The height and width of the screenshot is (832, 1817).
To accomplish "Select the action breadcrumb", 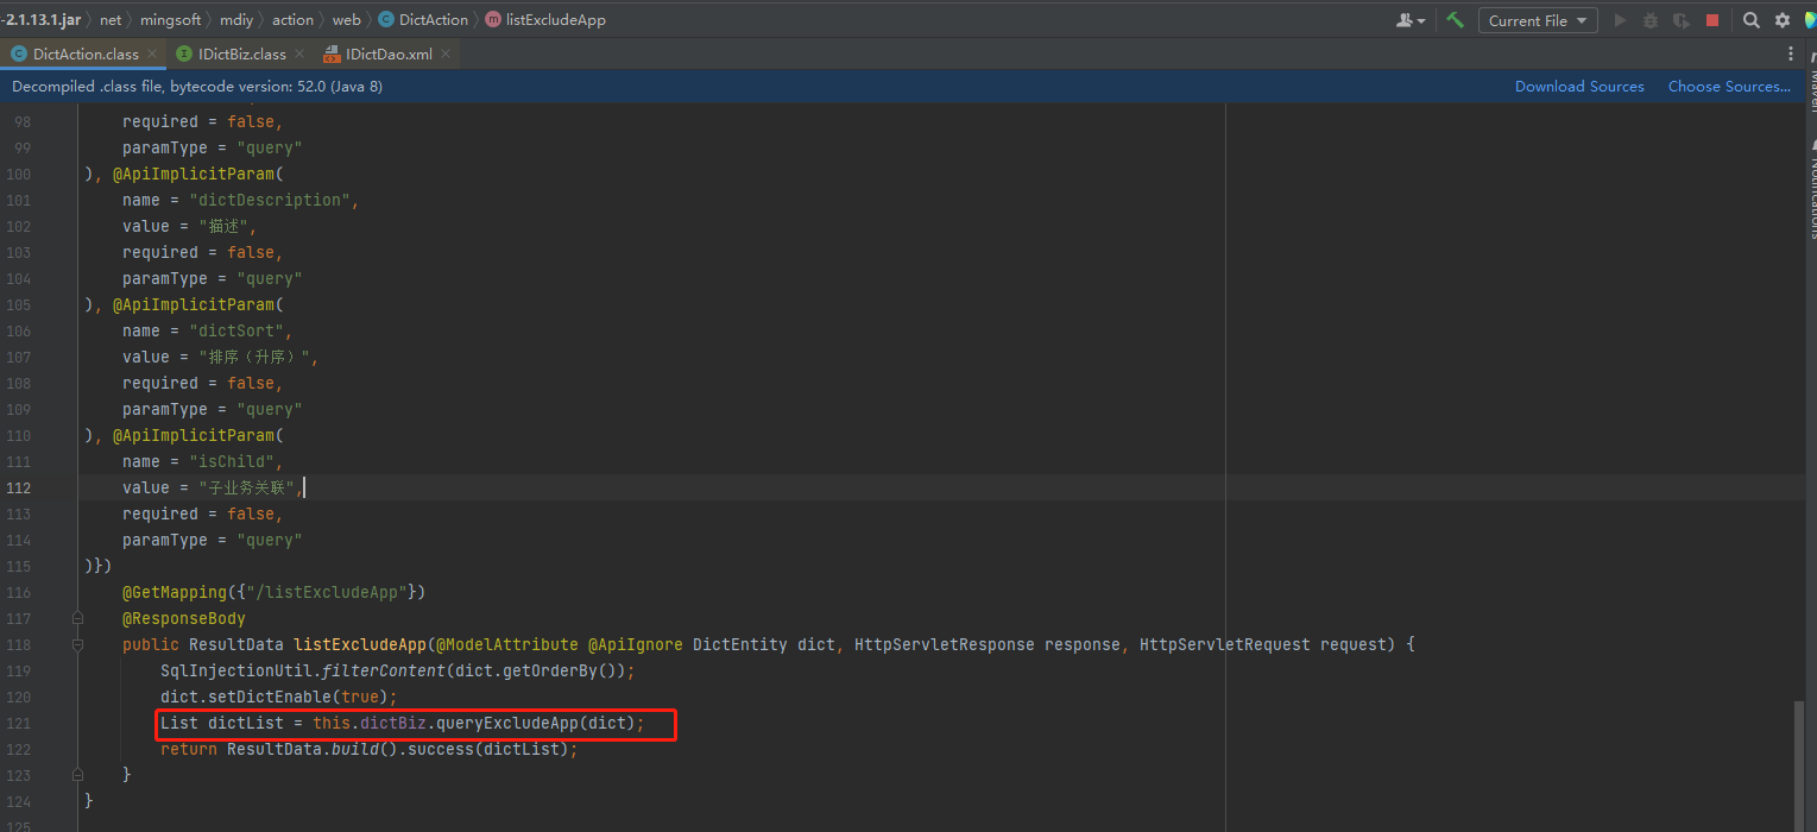I will click(293, 20).
